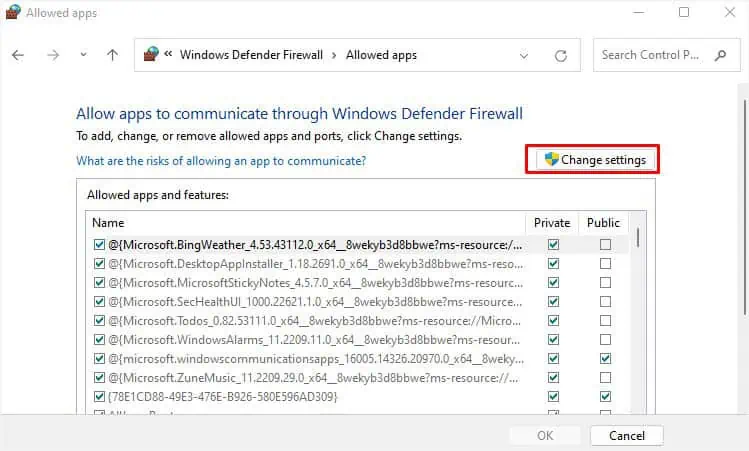This screenshot has height=451, width=749.
Task: Expand the breadcrumb chevron before Windows Defender Firewall
Action: [170, 55]
